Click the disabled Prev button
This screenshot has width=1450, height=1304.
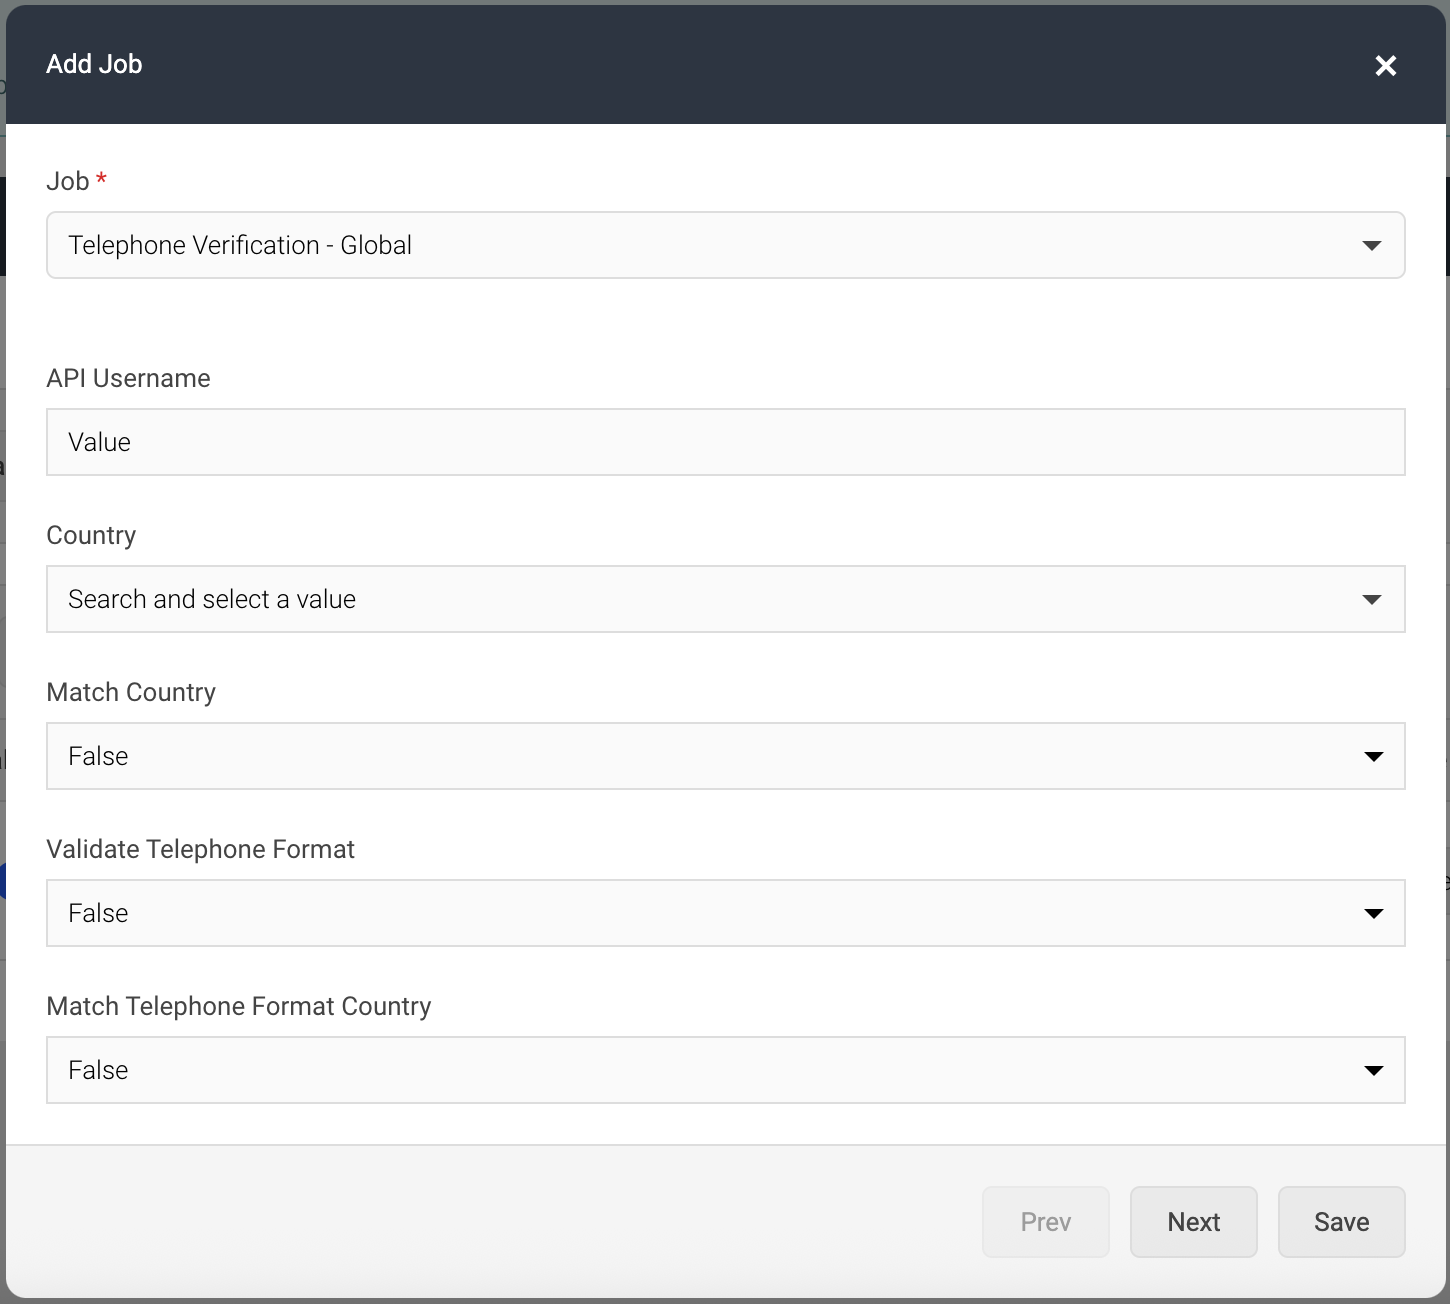point(1045,1222)
